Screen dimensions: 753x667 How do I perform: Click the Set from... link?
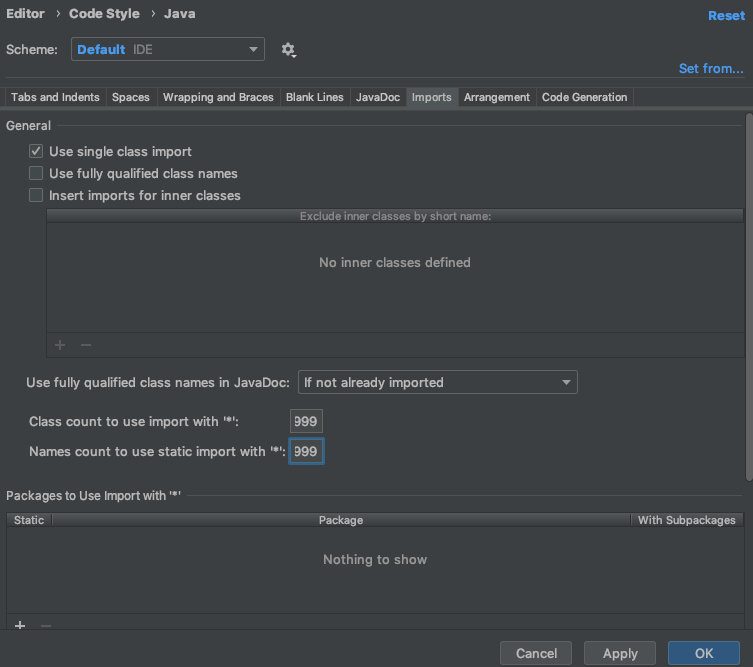pos(711,69)
